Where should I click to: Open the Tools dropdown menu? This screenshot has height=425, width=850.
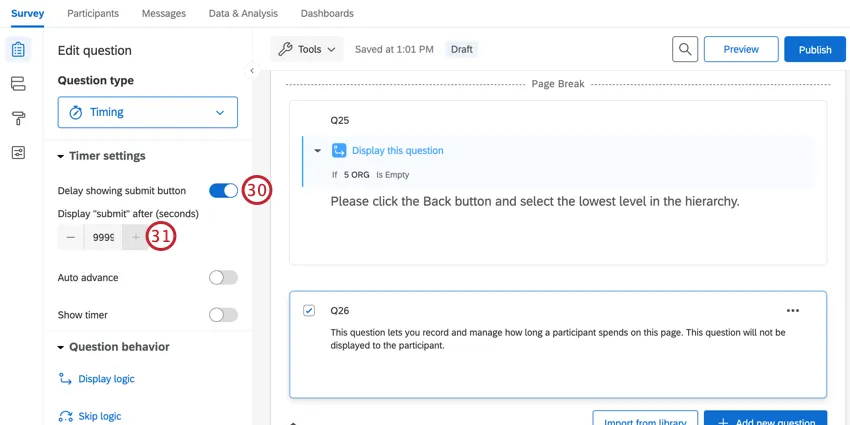307,49
